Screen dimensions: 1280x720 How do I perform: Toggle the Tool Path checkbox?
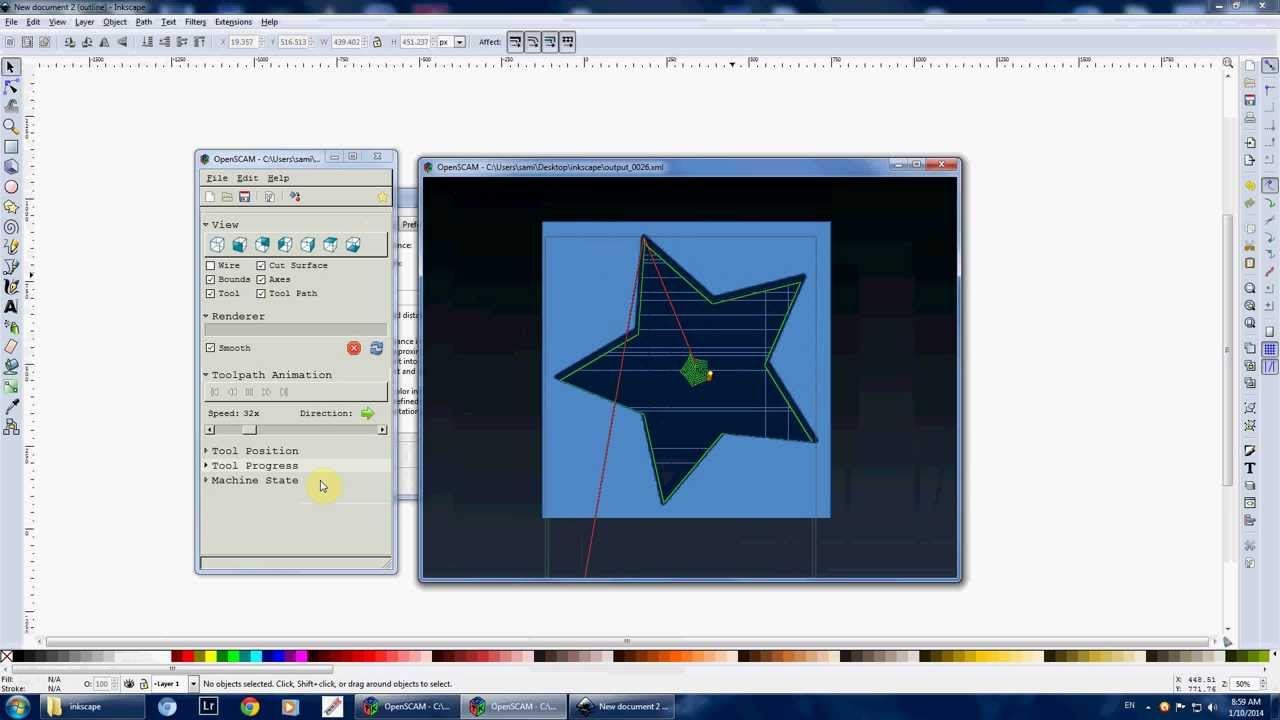tap(261, 294)
